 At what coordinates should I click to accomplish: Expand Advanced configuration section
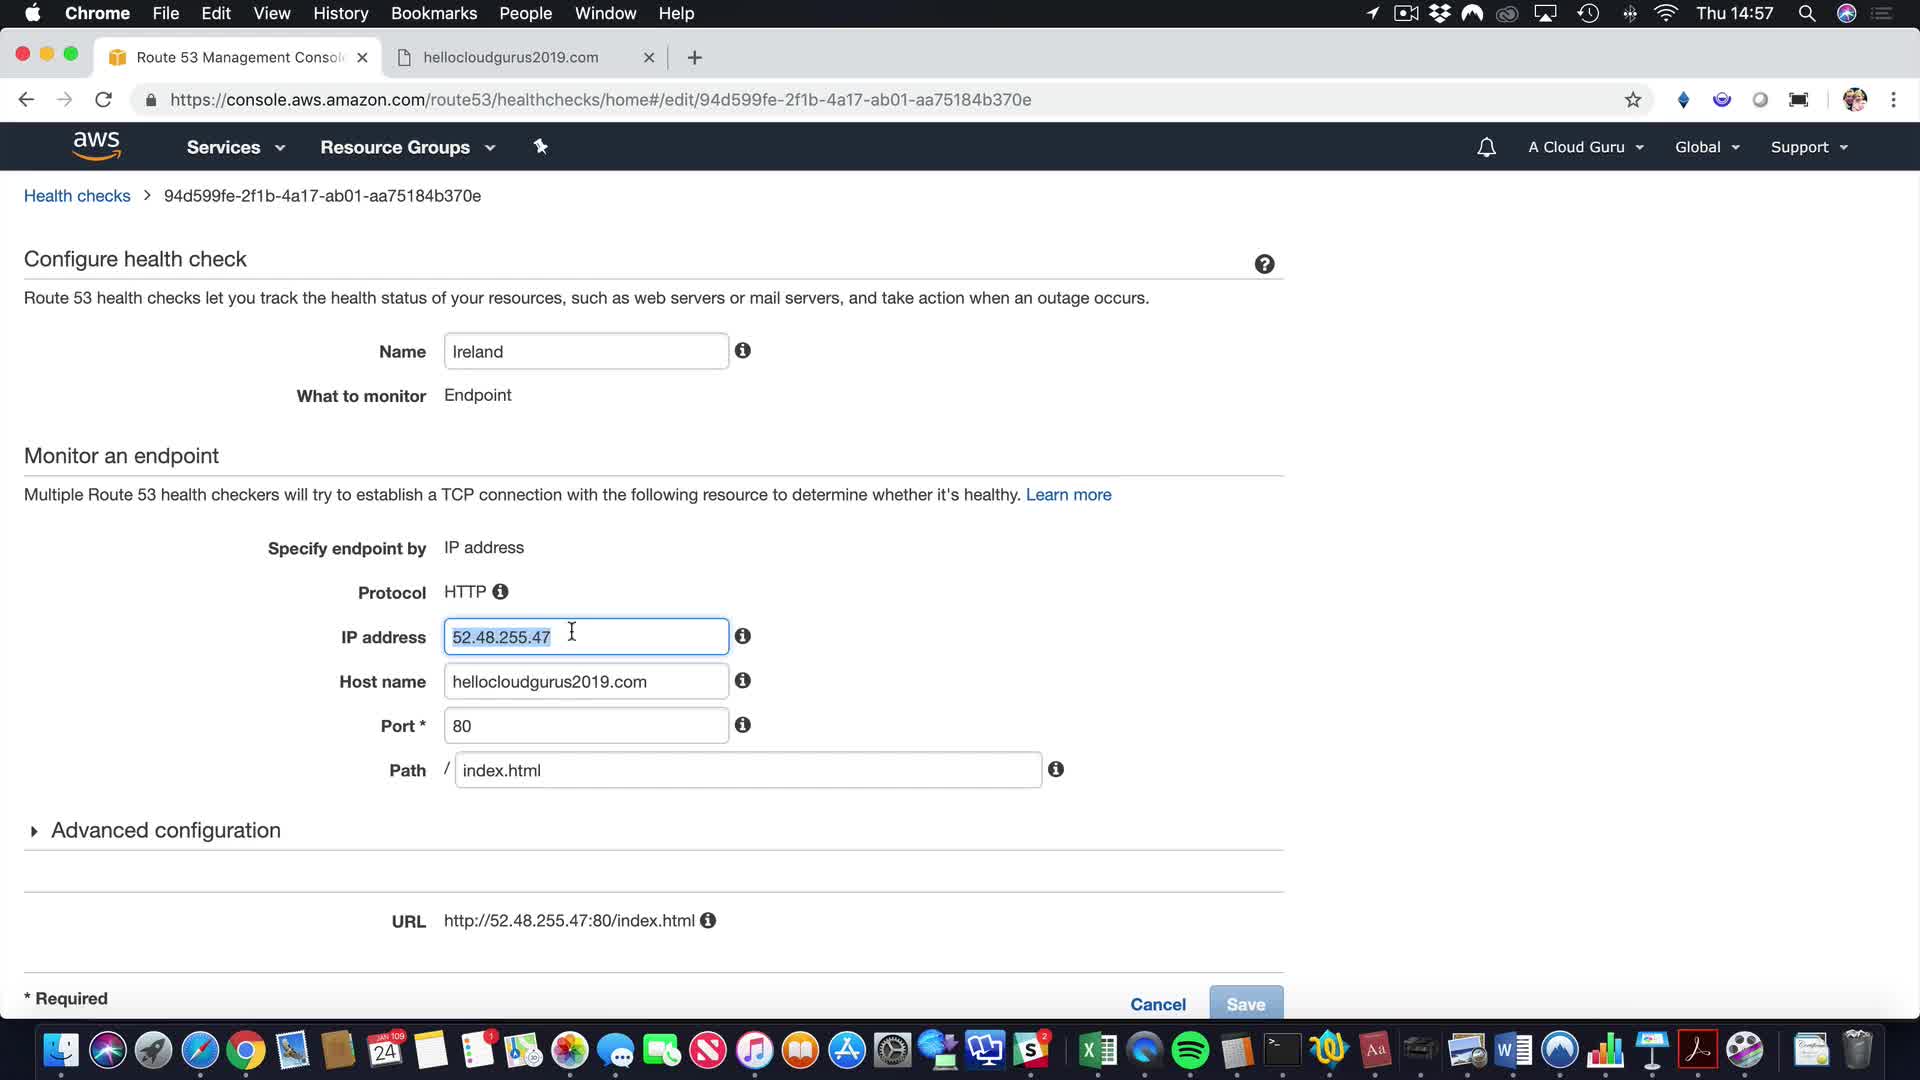click(x=165, y=830)
